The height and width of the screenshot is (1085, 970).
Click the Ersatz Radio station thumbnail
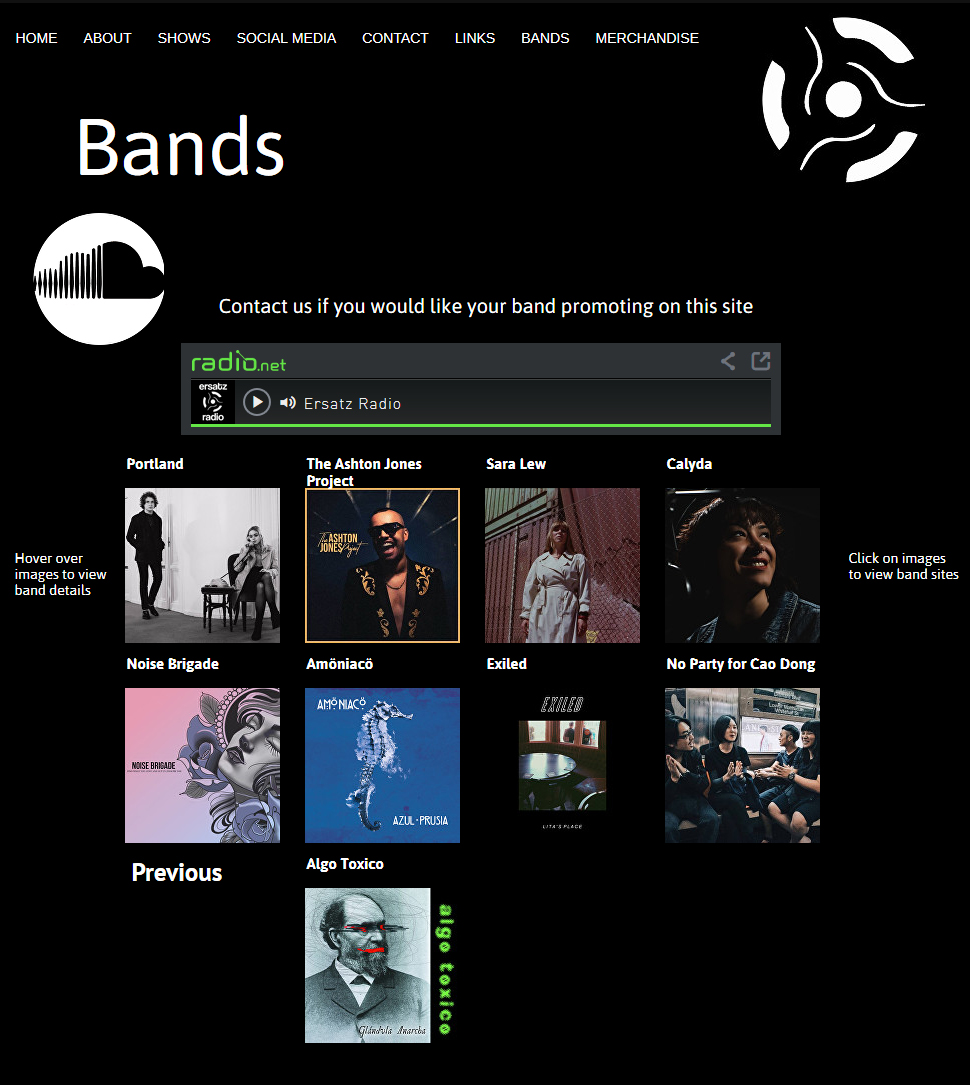pyautogui.click(x=213, y=402)
